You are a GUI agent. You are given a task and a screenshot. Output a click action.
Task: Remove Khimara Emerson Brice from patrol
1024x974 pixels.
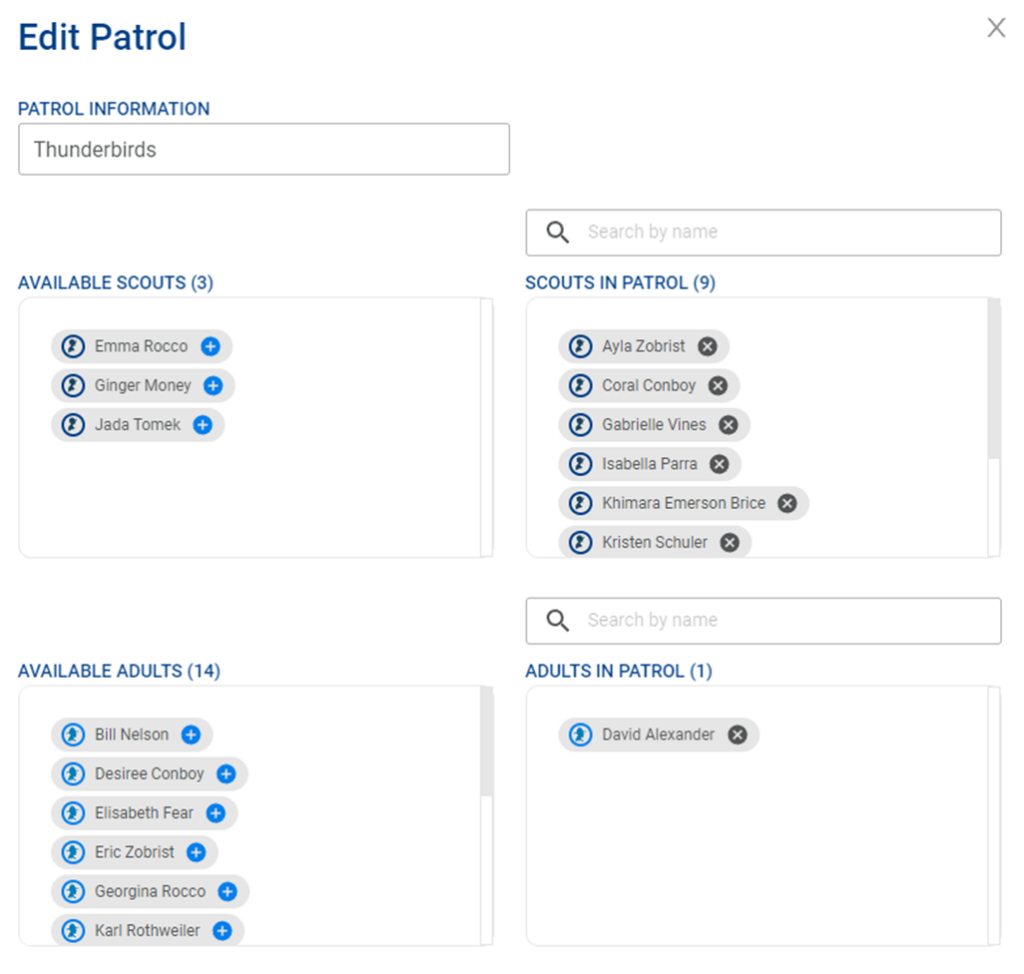787,503
